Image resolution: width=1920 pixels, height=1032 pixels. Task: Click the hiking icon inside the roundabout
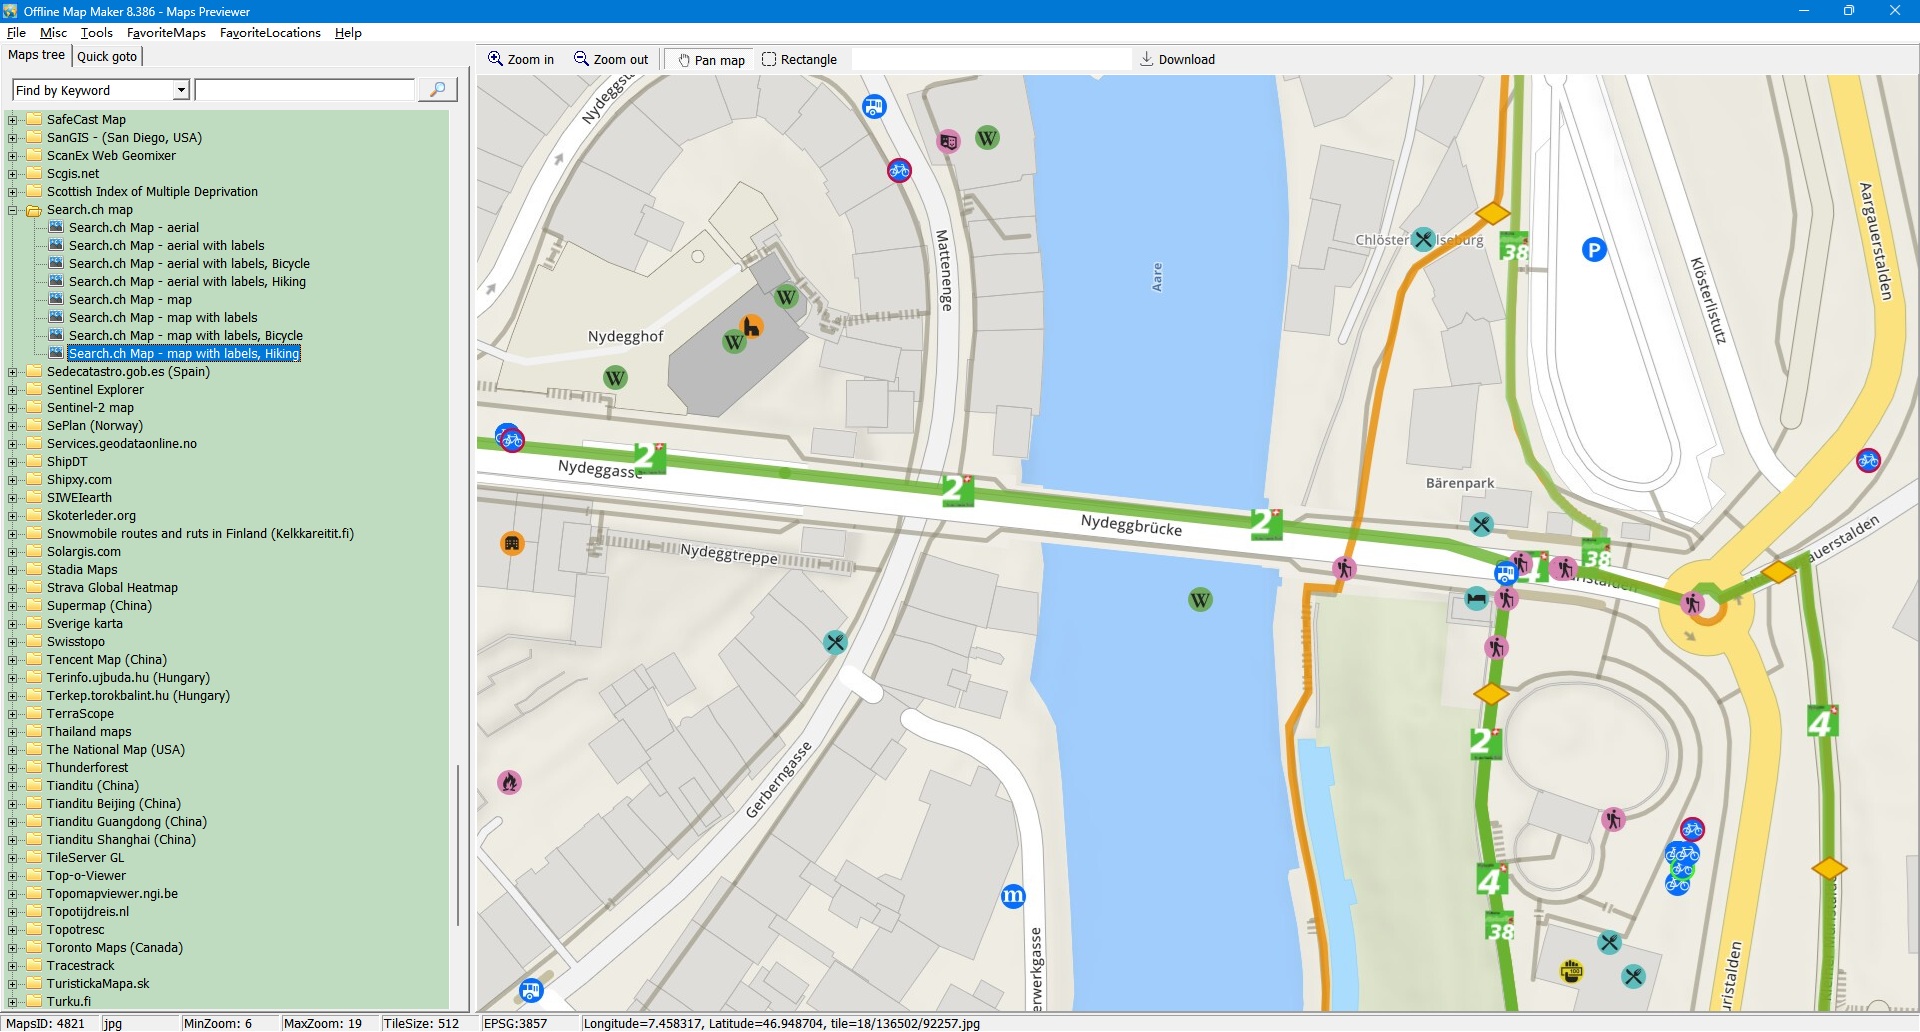coord(1692,603)
